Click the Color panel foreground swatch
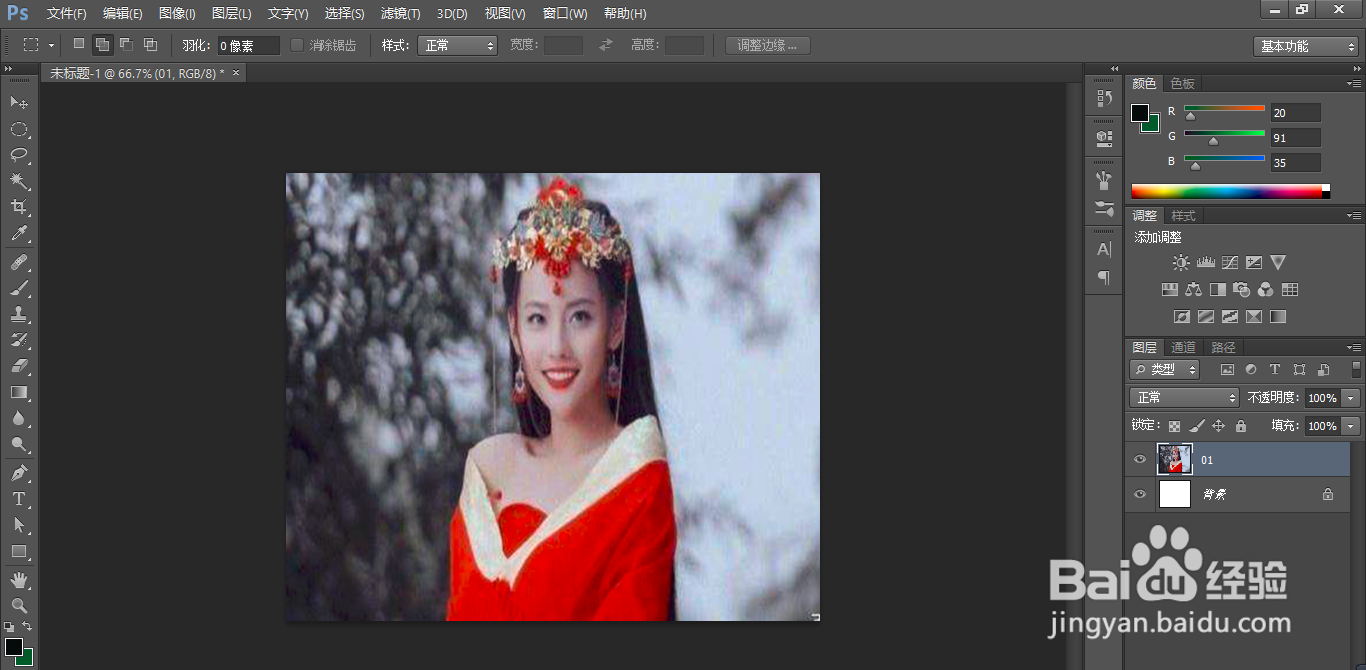 (1140, 113)
